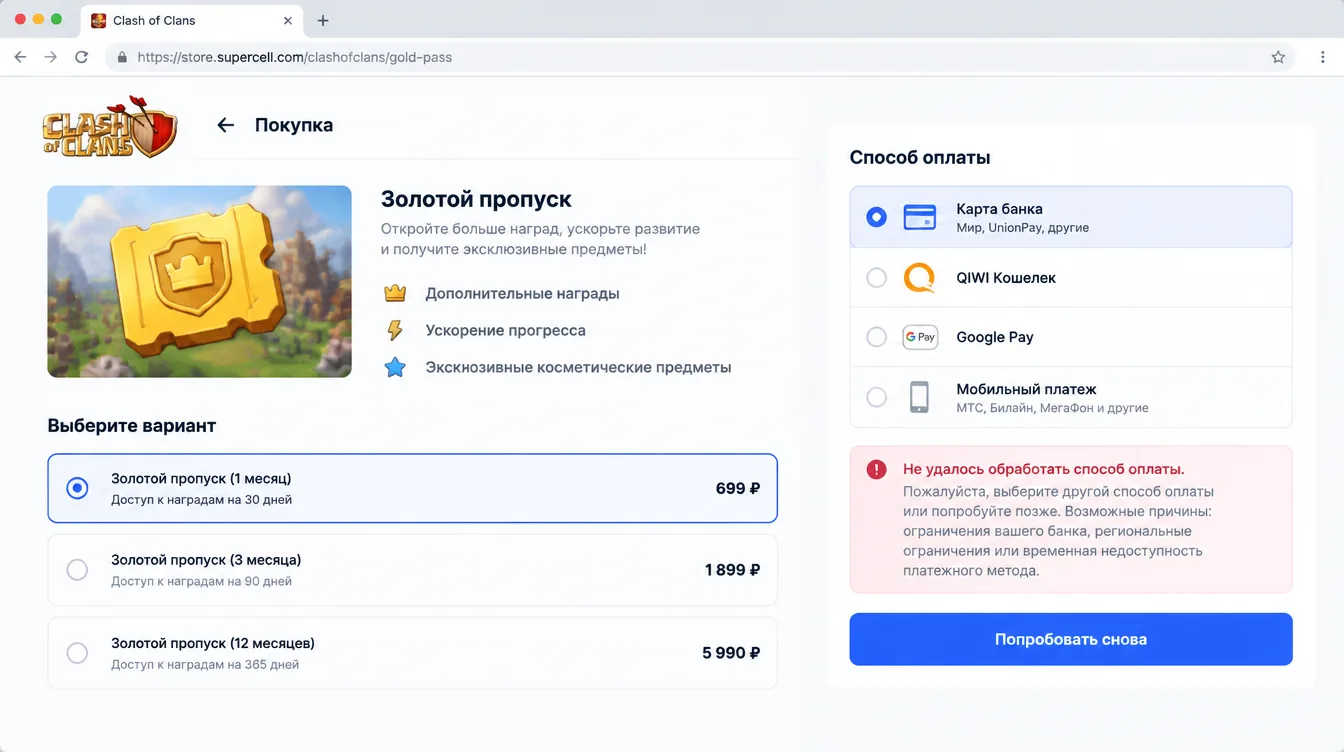The image size is (1344, 752).
Task: Bookmark this page with the star icon
Action: tap(1278, 57)
